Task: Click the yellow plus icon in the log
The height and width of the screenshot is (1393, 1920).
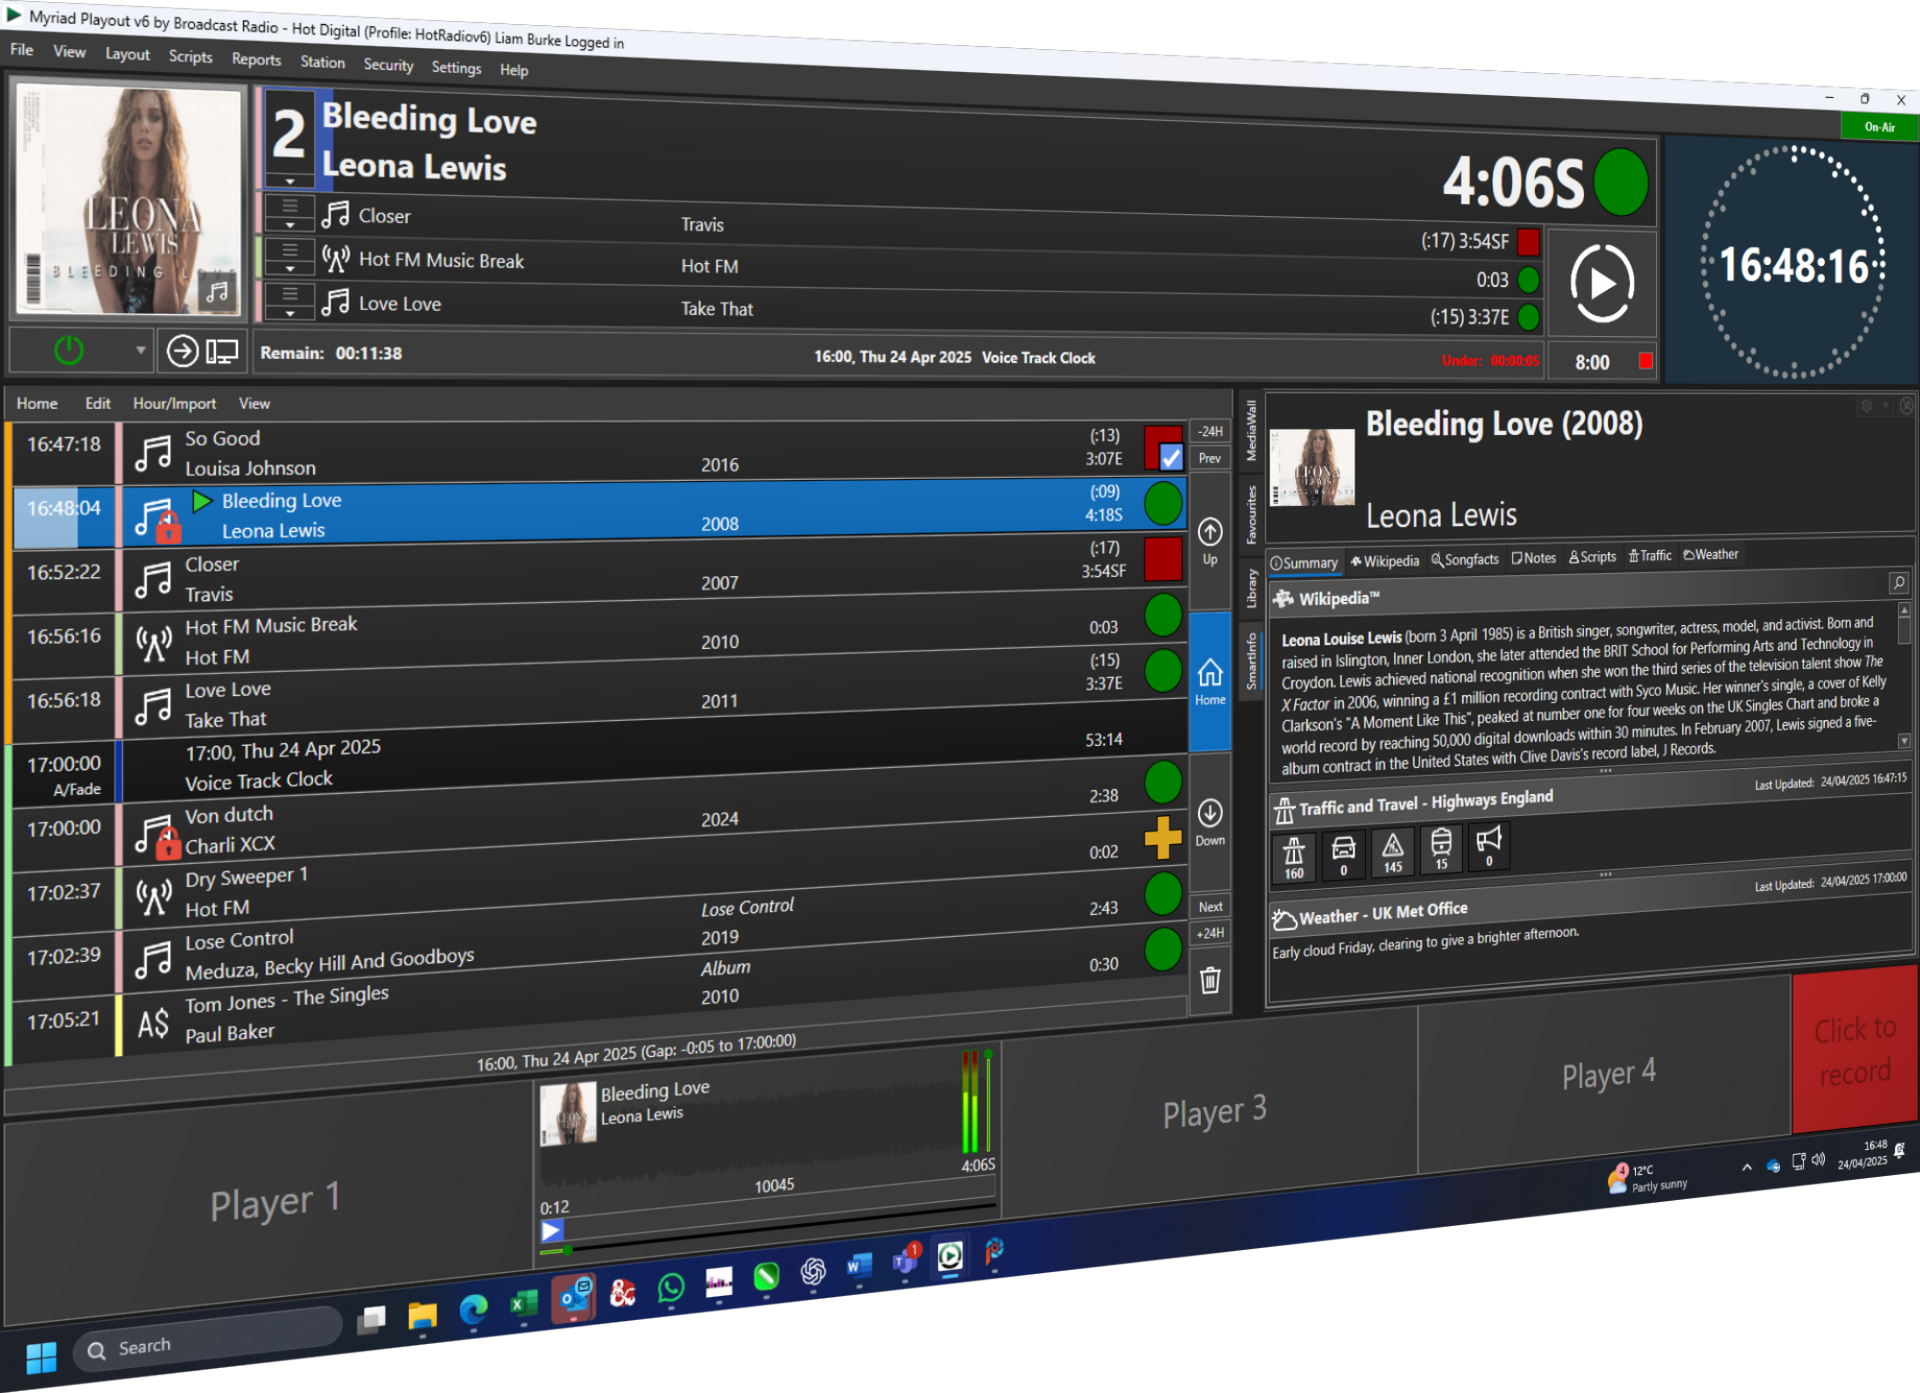Action: 1163,837
